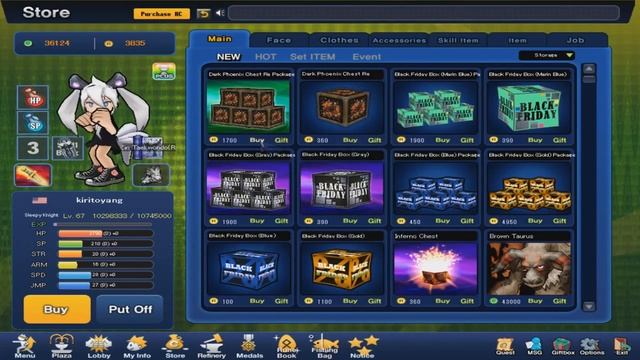Screen dimensions: 640x360
Task: Click the Store money bag icon
Action: 175,346
